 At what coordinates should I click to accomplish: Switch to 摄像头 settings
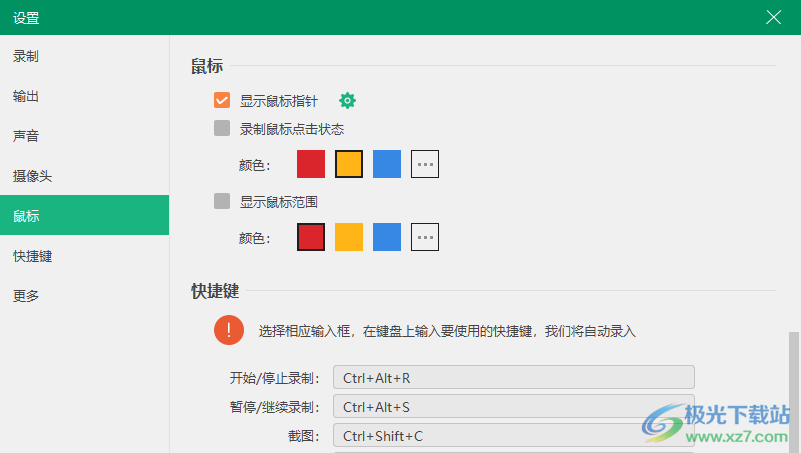click(84, 176)
